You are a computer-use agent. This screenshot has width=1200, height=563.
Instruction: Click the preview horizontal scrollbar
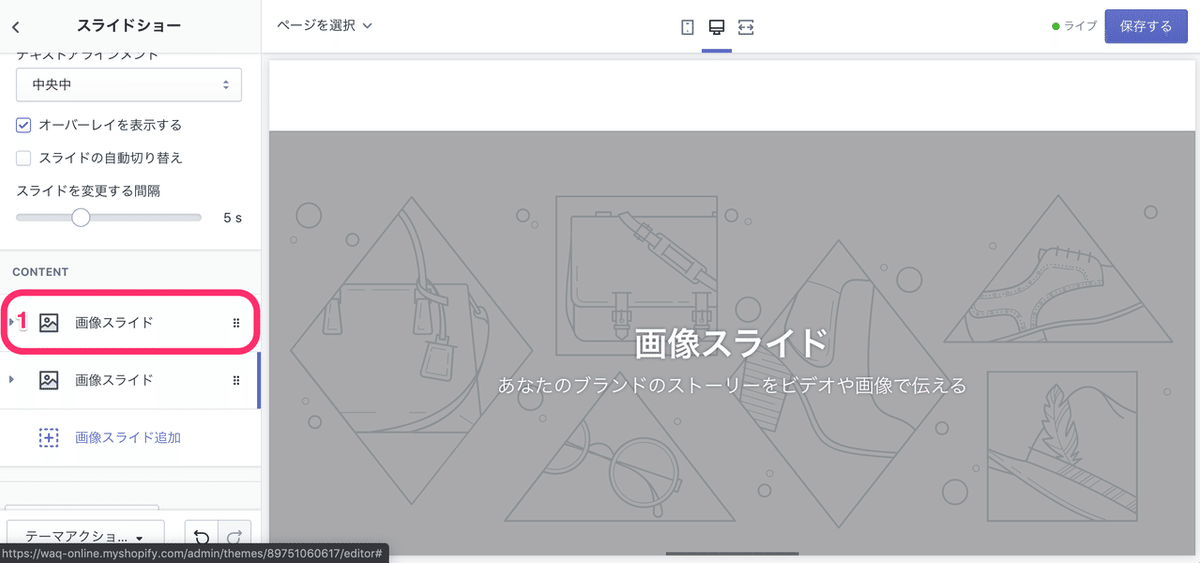[732, 553]
